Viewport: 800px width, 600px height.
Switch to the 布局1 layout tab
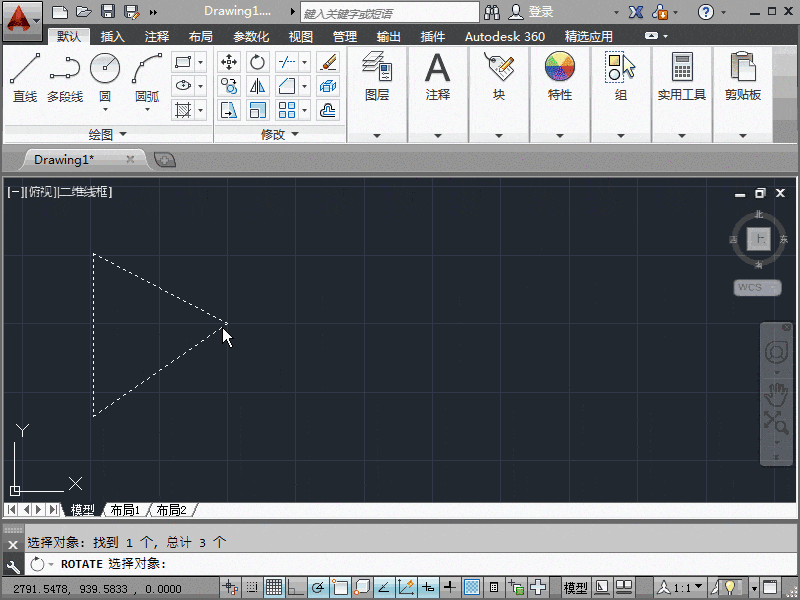(124, 510)
